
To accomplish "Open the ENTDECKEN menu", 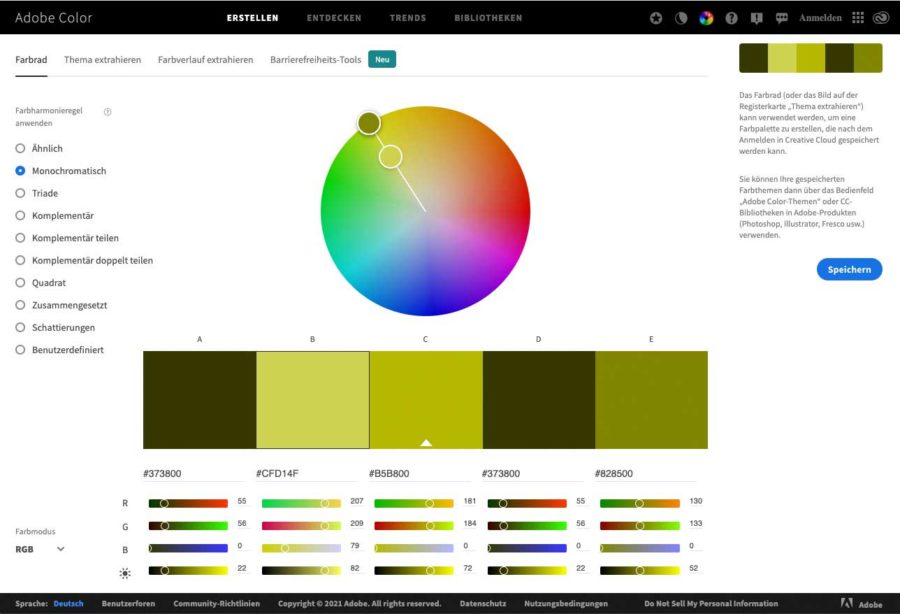I will tap(334, 18).
